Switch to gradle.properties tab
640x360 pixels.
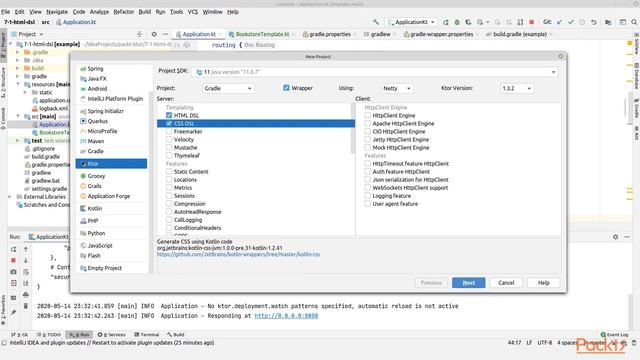tap(330, 34)
